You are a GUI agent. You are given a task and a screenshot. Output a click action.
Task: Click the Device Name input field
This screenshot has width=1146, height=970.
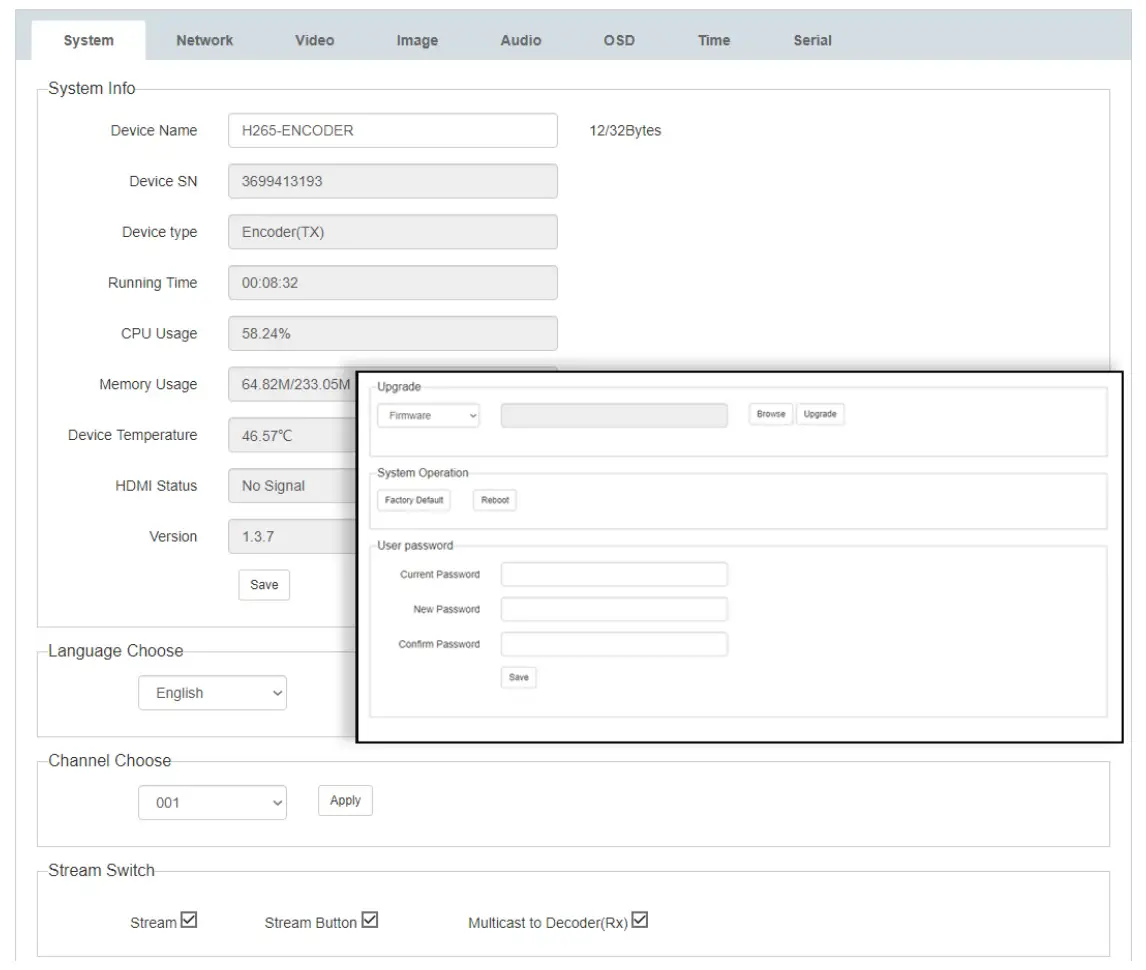392,130
